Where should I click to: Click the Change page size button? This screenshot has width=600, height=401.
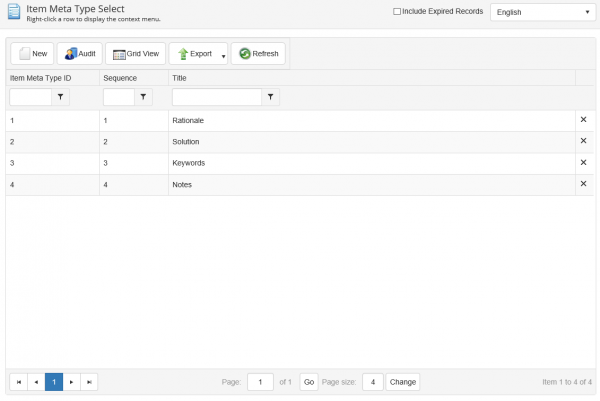(x=403, y=382)
